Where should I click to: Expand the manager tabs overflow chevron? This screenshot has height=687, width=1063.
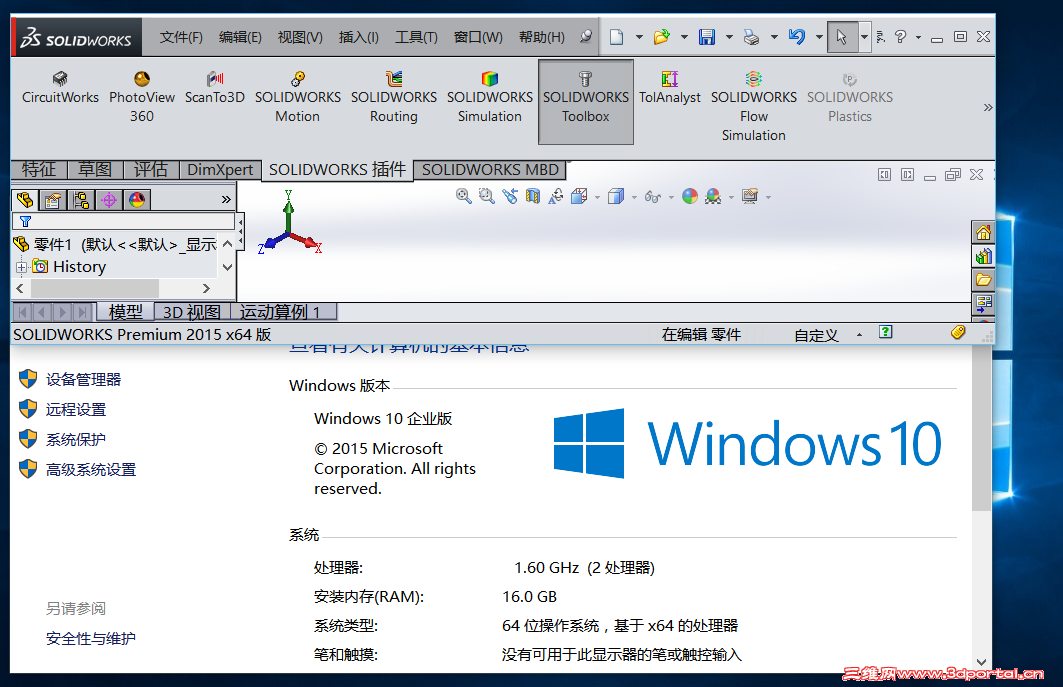(x=226, y=199)
